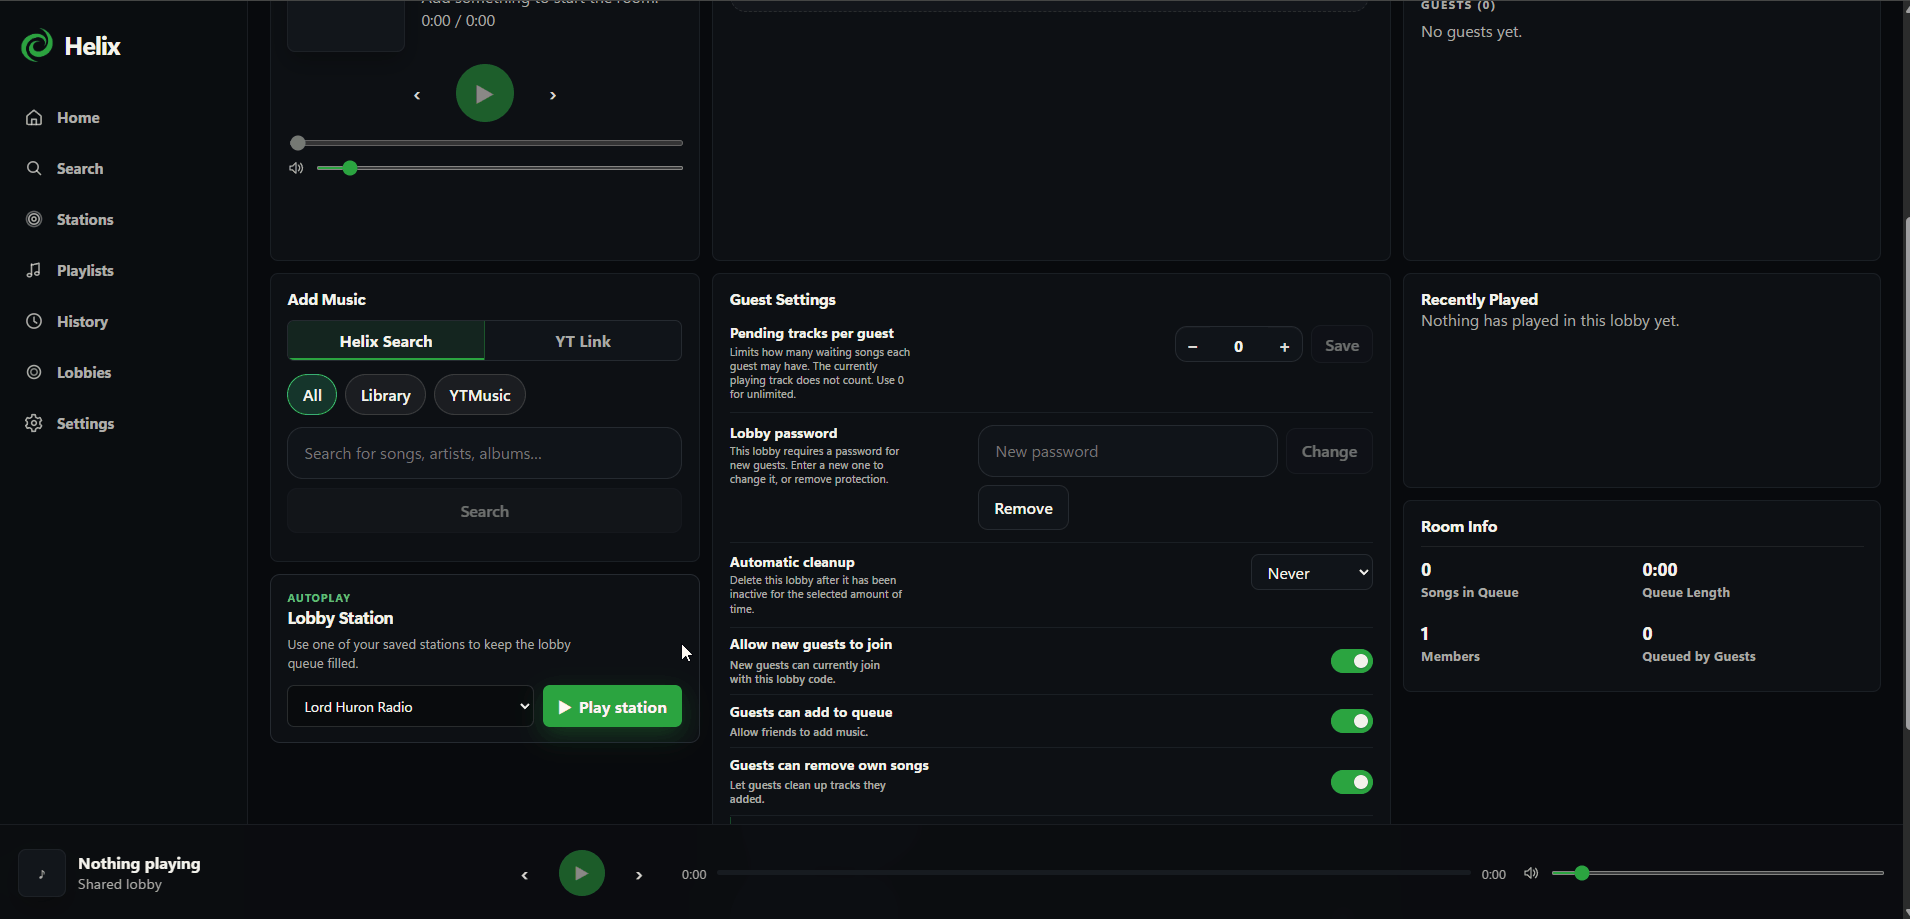The image size is (1910, 919).
Task: Click the Search button under Add Music
Action: tap(485, 511)
